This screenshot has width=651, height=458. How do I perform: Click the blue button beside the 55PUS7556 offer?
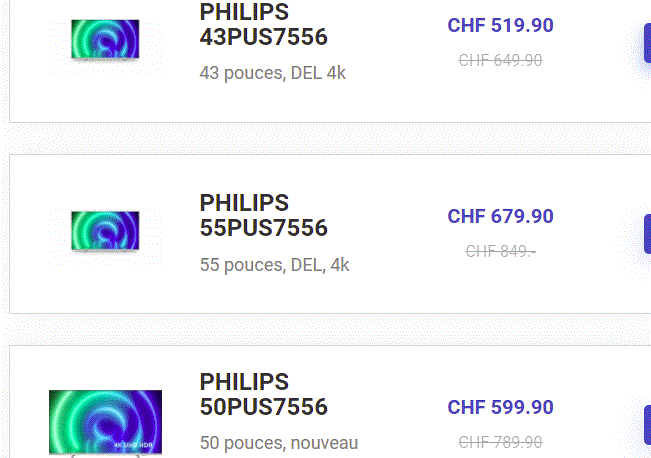coord(647,234)
